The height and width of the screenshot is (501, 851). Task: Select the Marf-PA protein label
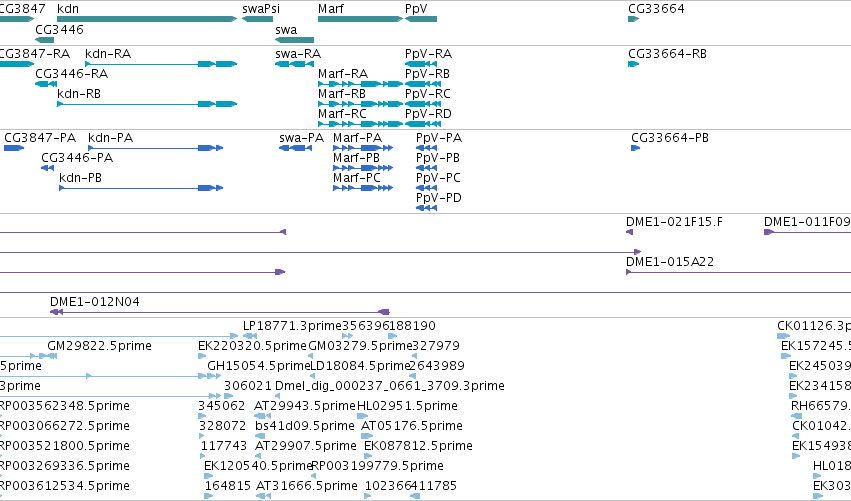click(x=358, y=138)
